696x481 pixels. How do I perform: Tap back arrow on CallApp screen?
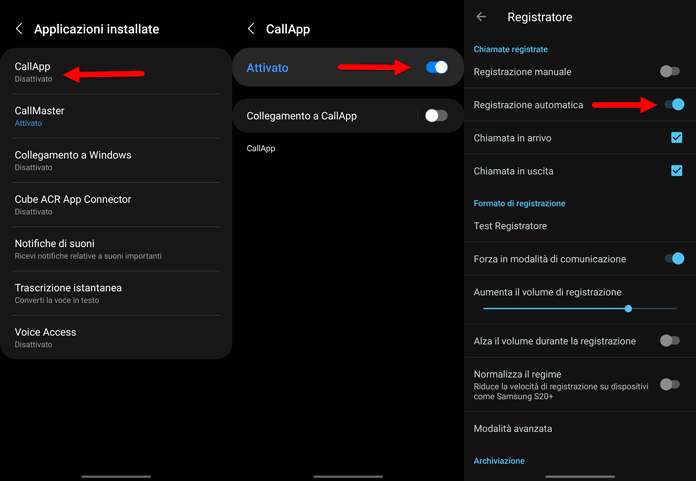point(251,29)
